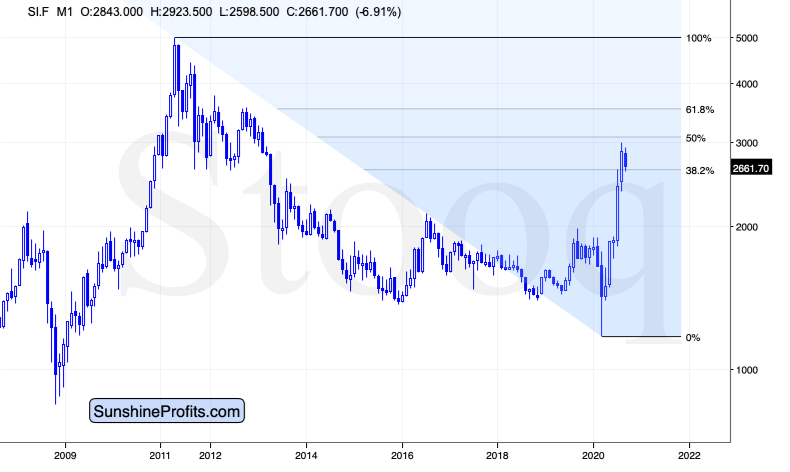
Task: Click the H:2923.500 high value
Action: pyautogui.click(x=181, y=12)
